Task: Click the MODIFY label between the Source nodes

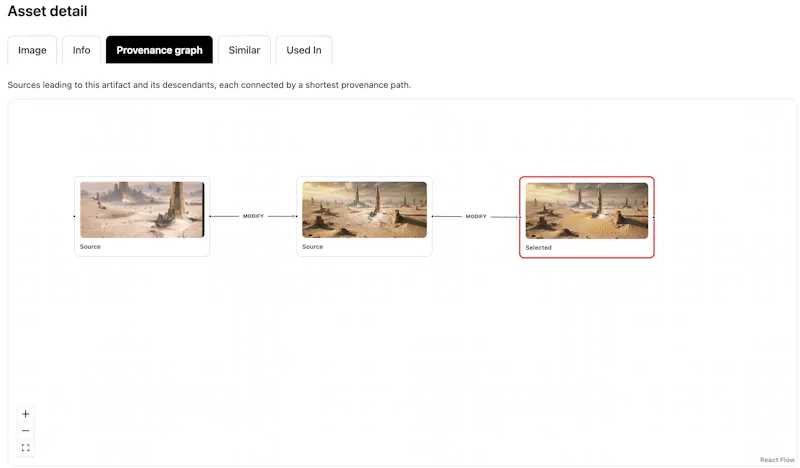Action: [x=253, y=216]
